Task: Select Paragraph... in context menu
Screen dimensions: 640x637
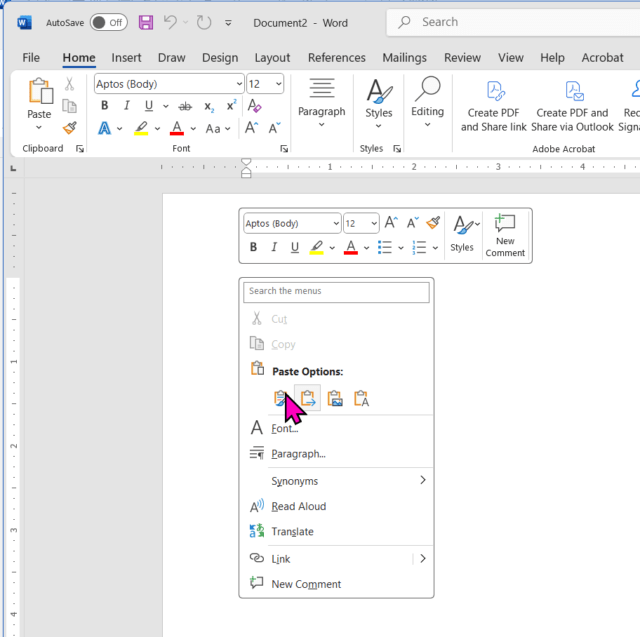Action: click(336, 453)
